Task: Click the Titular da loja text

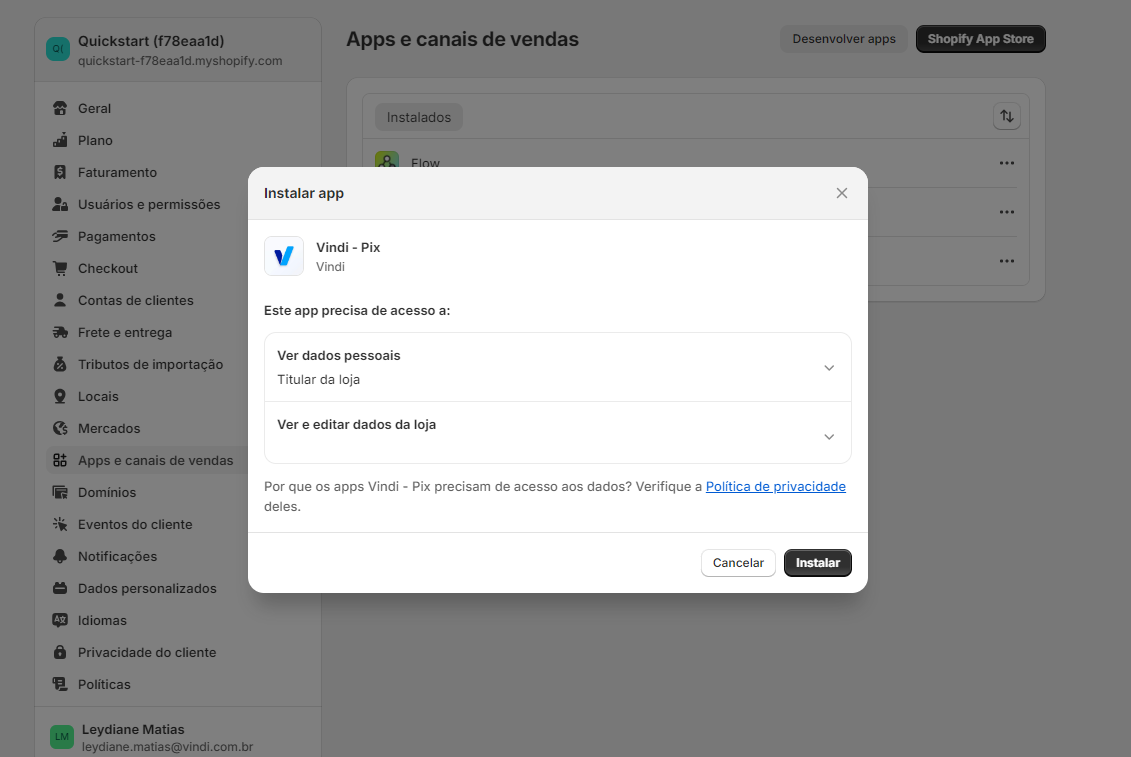Action: pos(318,379)
